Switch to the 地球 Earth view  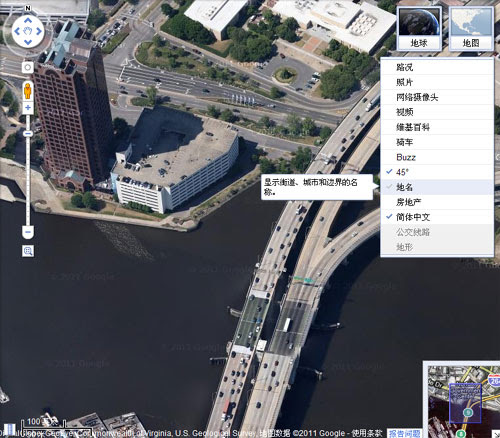point(419,29)
